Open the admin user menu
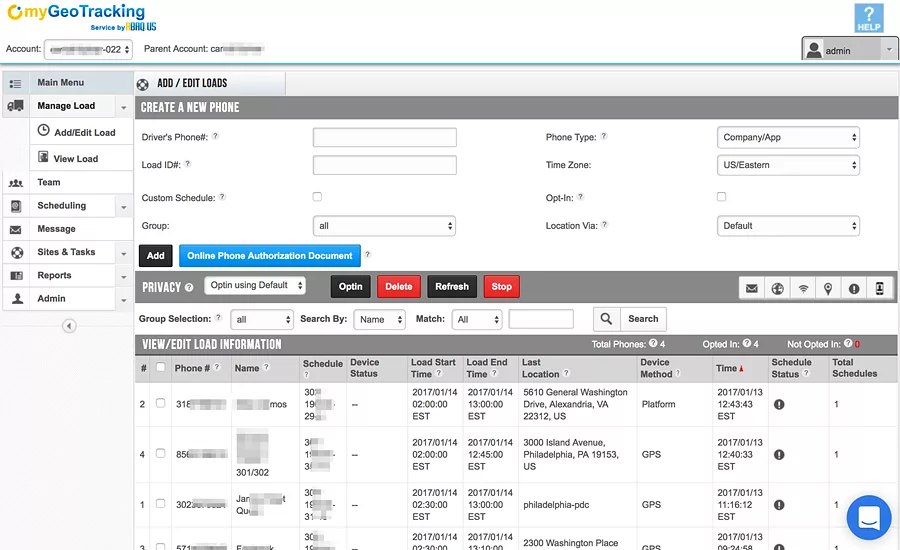The image size is (900, 550). [x=850, y=50]
